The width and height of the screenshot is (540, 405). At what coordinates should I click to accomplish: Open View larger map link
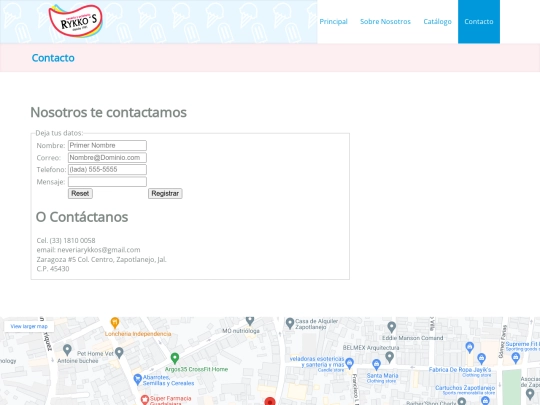click(x=29, y=326)
